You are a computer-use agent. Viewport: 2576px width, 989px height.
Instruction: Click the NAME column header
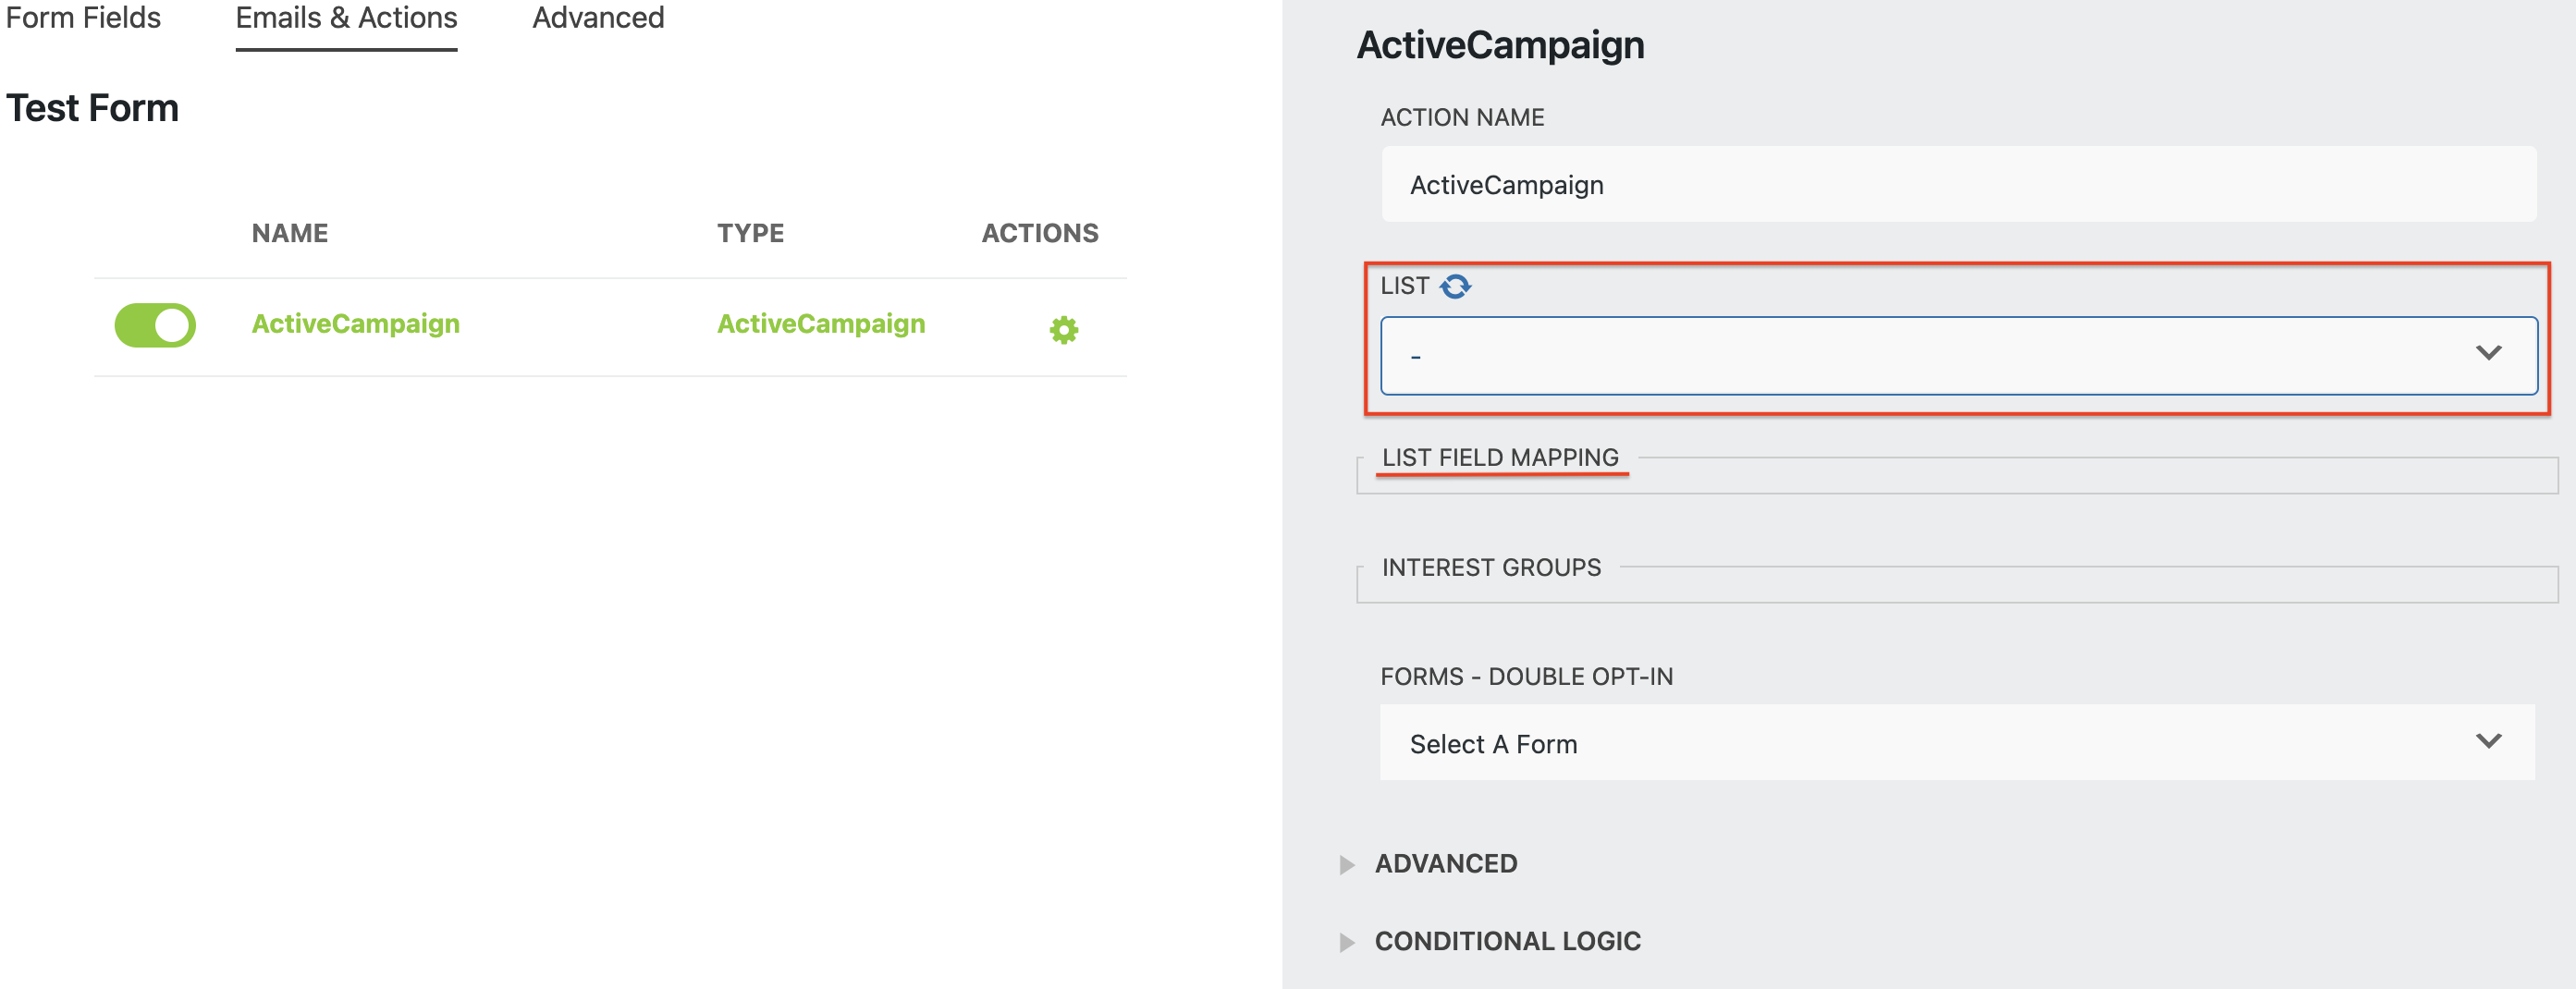click(x=289, y=232)
